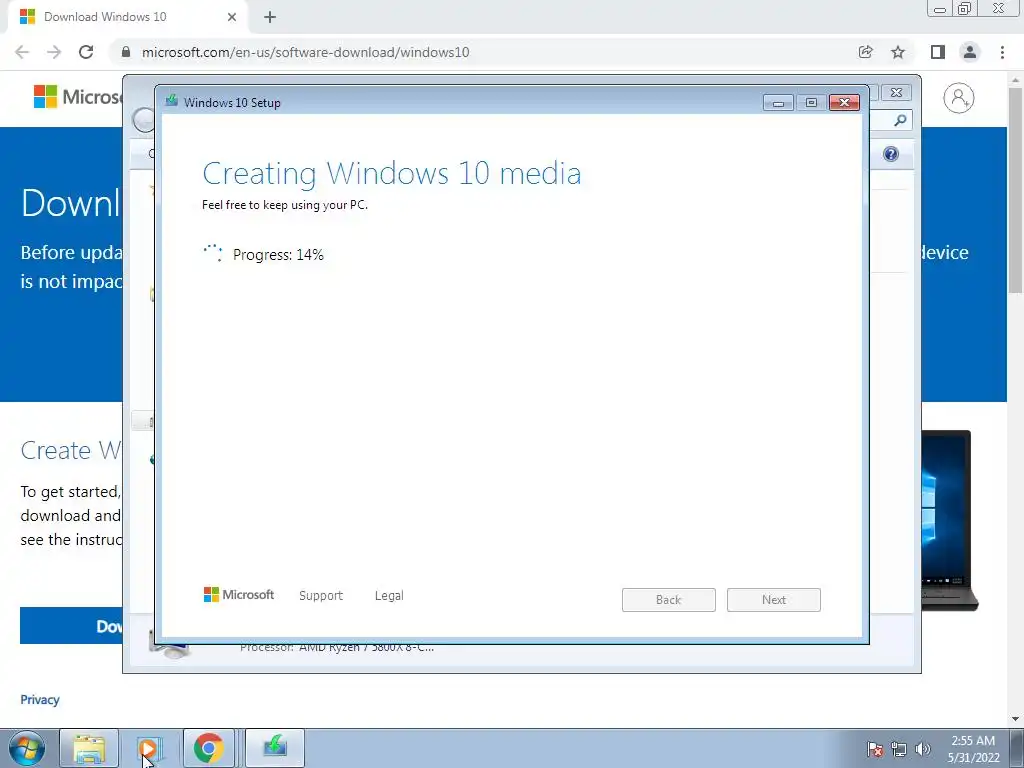
Task: Click the Privacy link on webpage
Action: click(x=40, y=699)
